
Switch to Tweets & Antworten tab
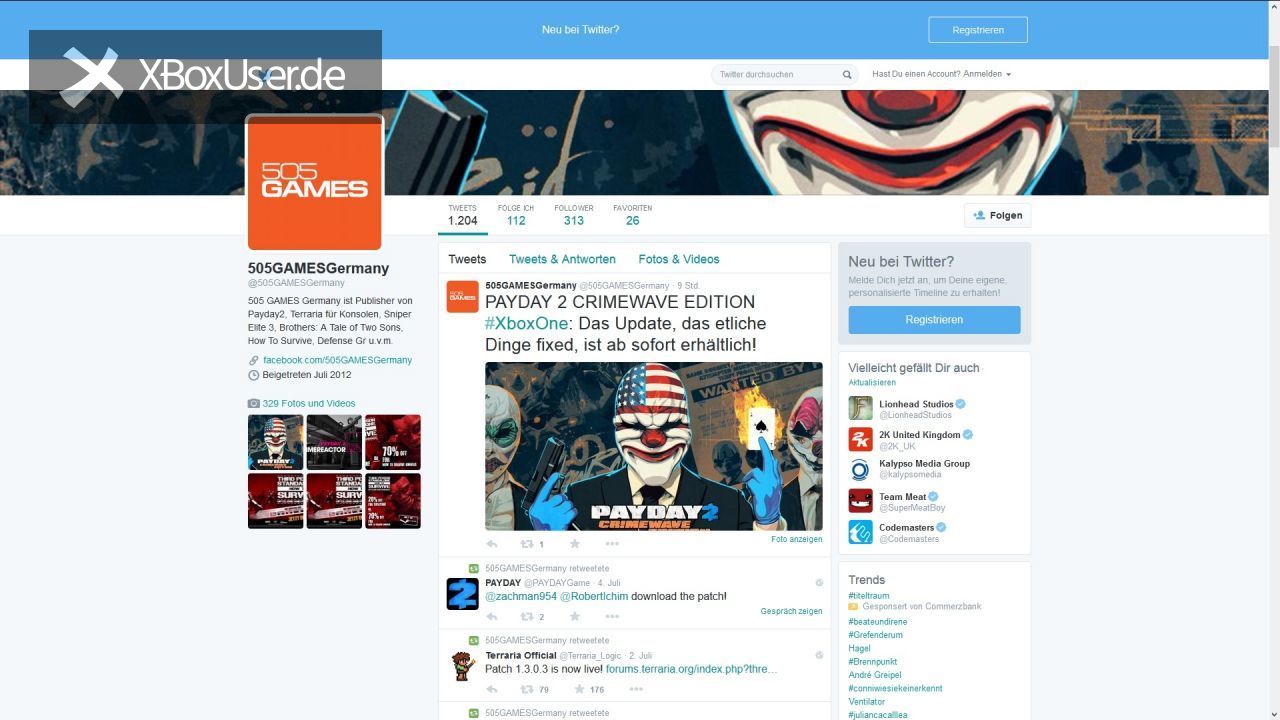pos(562,259)
